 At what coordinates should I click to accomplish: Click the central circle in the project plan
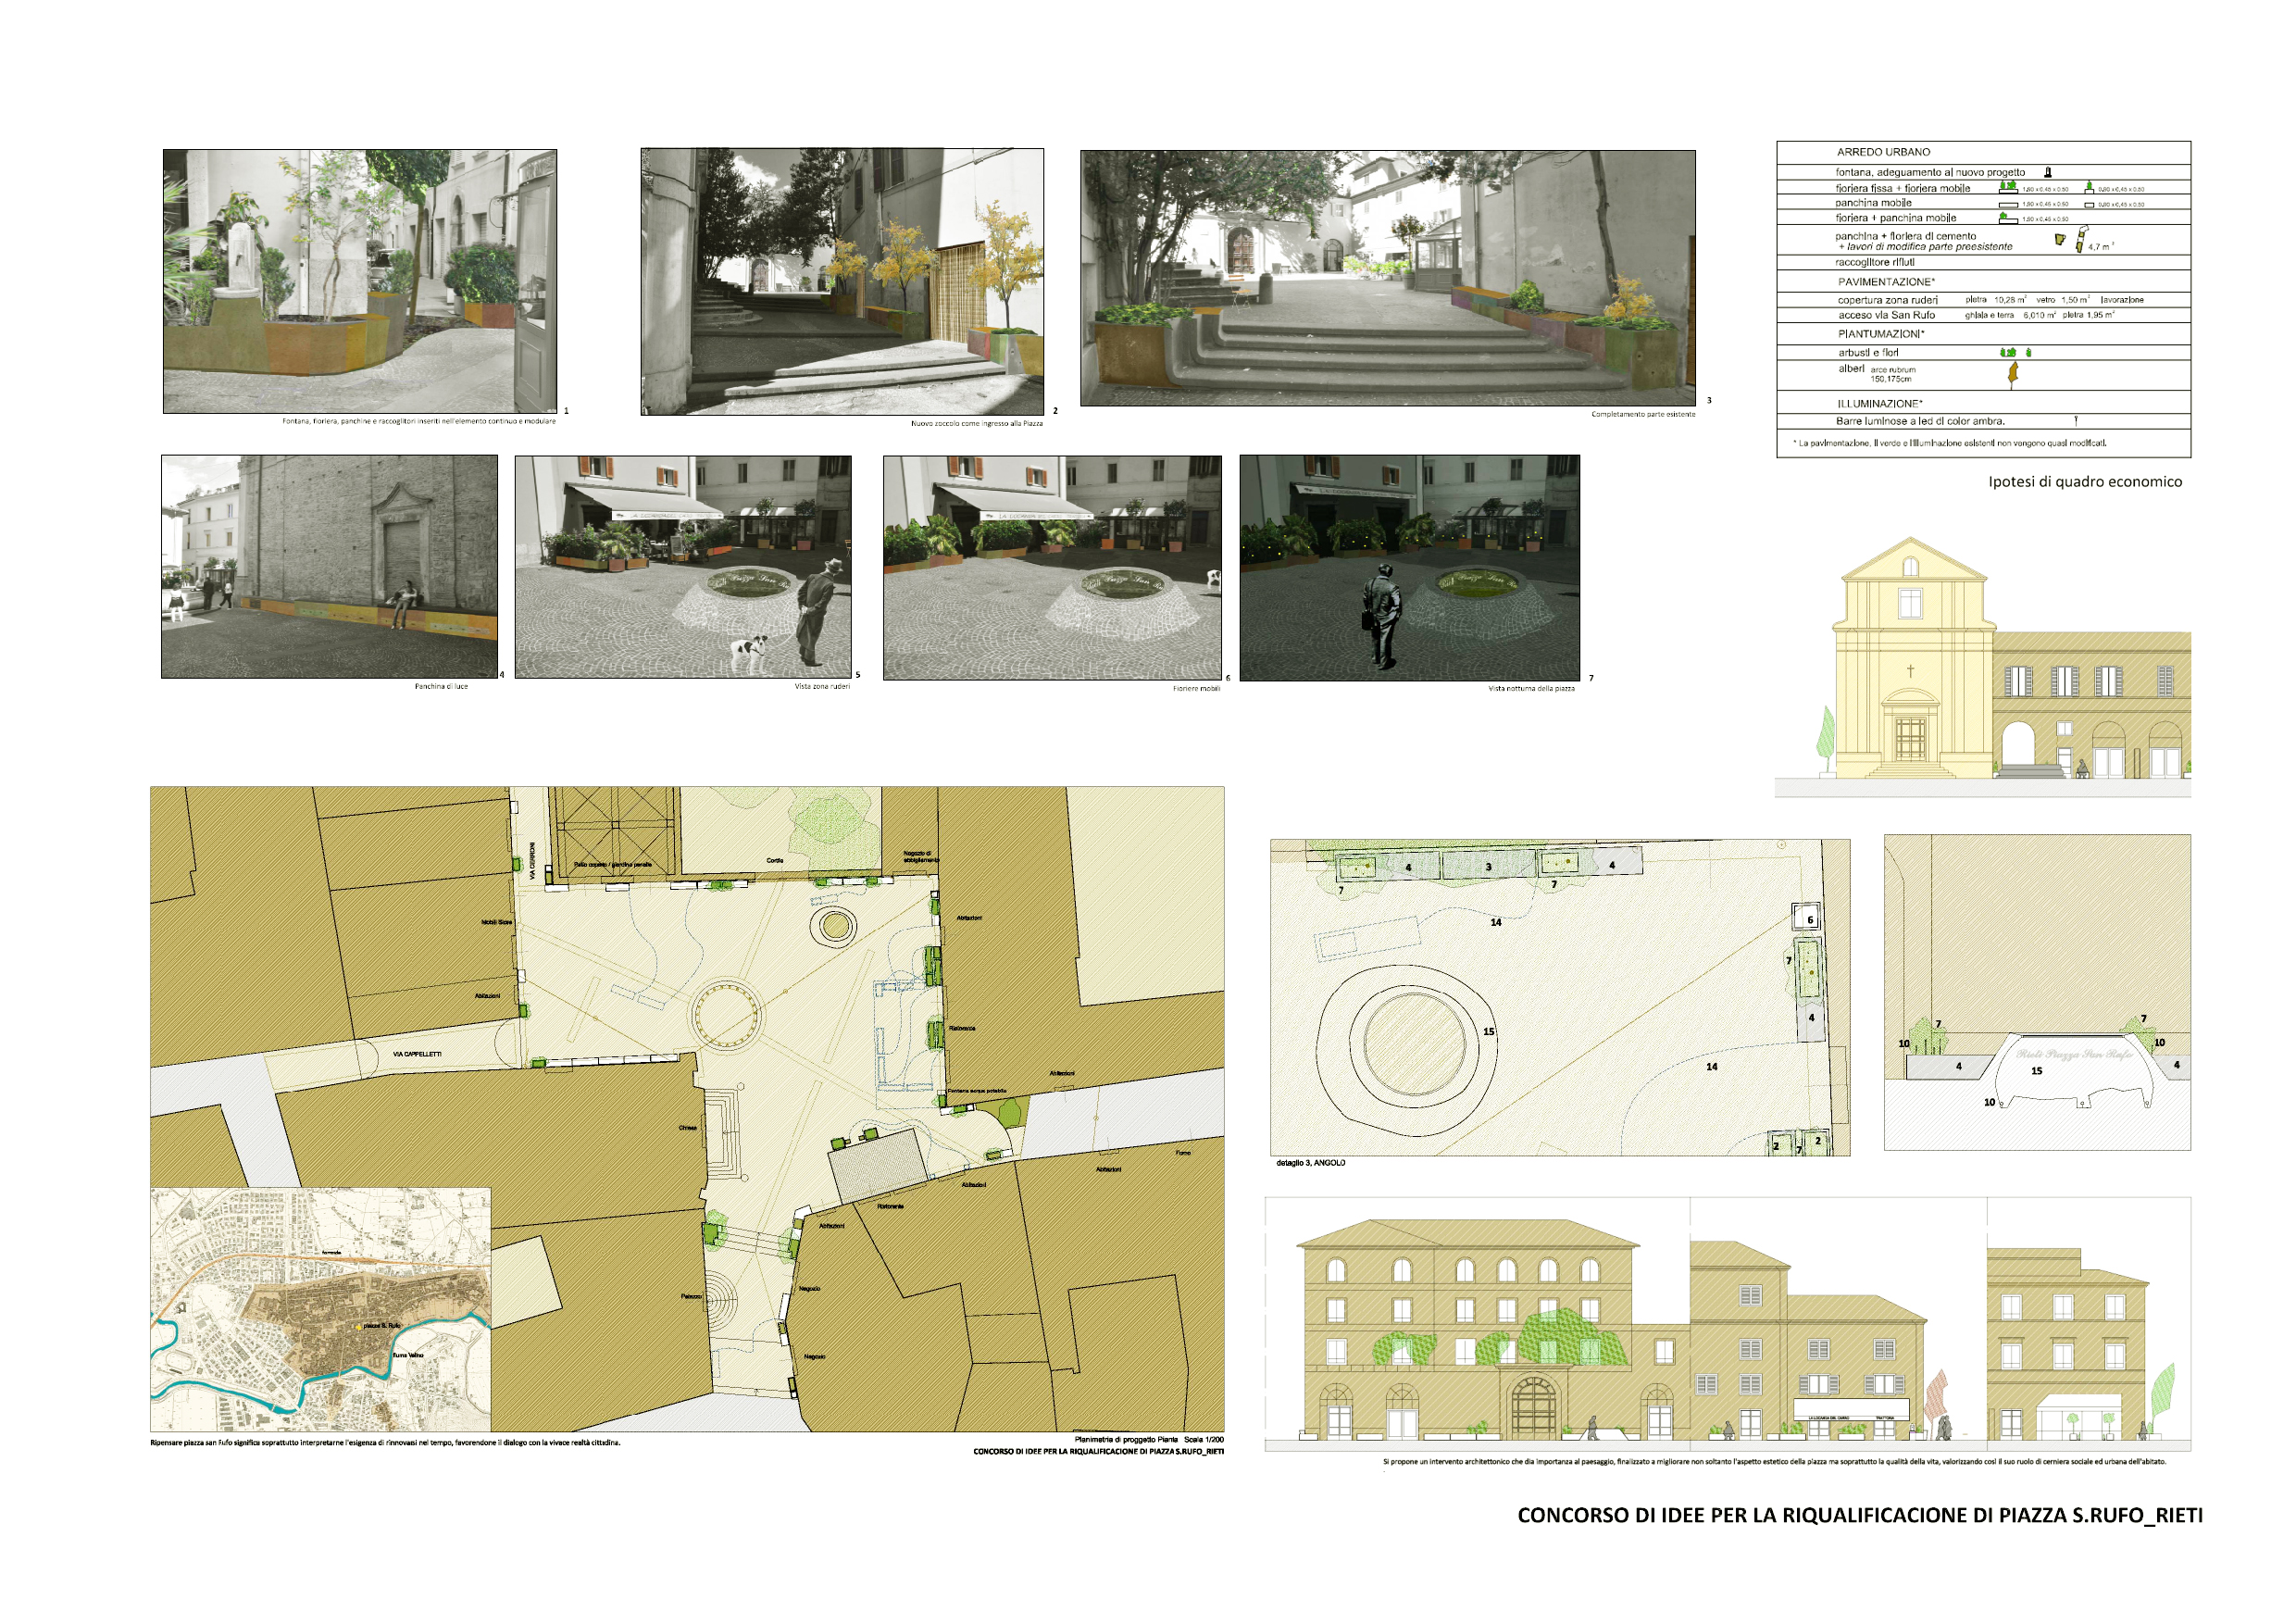pos(727,1015)
